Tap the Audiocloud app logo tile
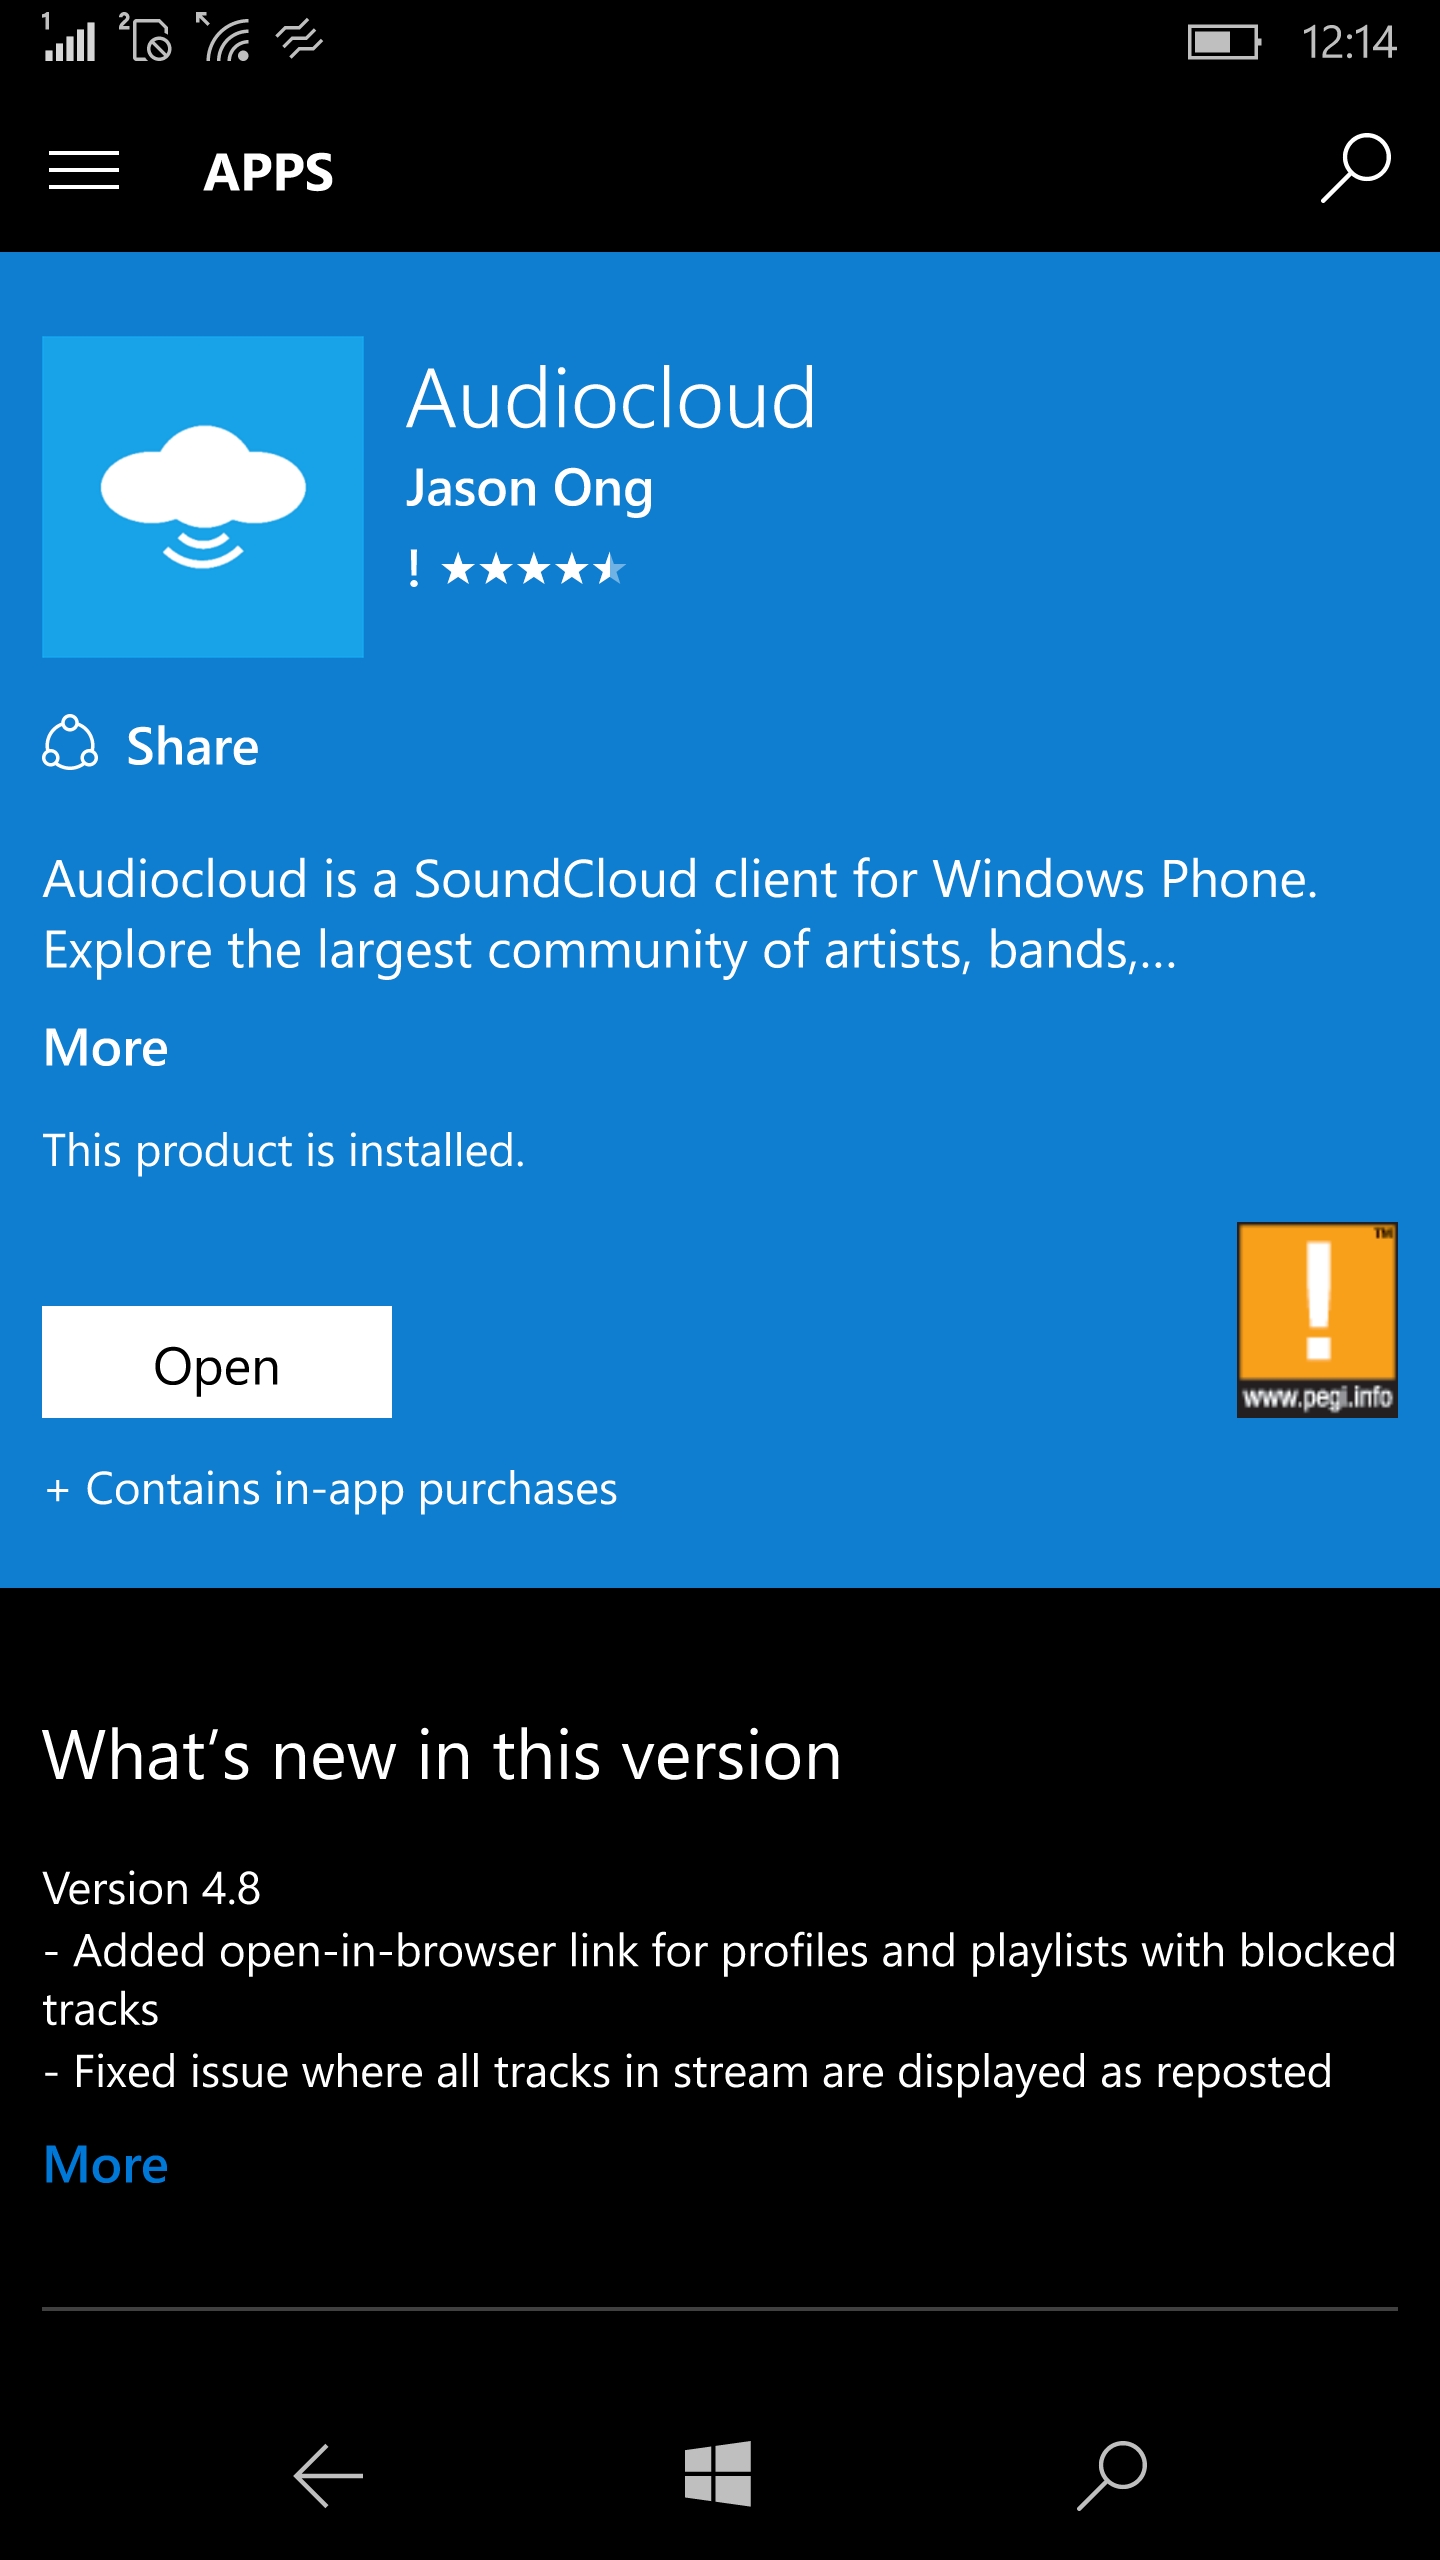The width and height of the screenshot is (1440, 2560). tap(203, 497)
